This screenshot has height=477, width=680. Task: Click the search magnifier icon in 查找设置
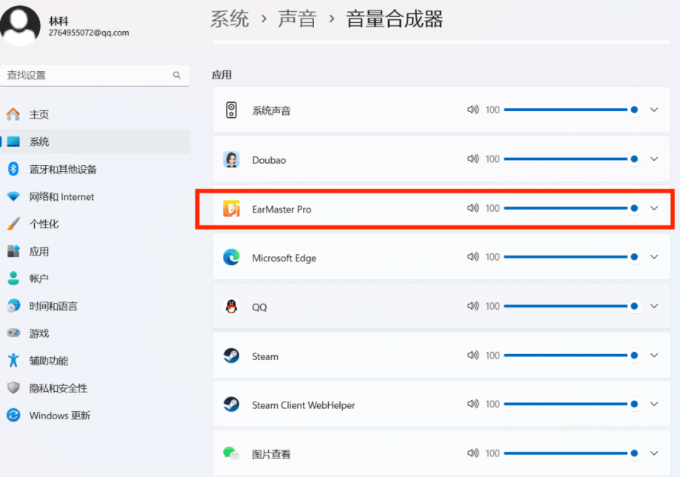(x=177, y=75)
